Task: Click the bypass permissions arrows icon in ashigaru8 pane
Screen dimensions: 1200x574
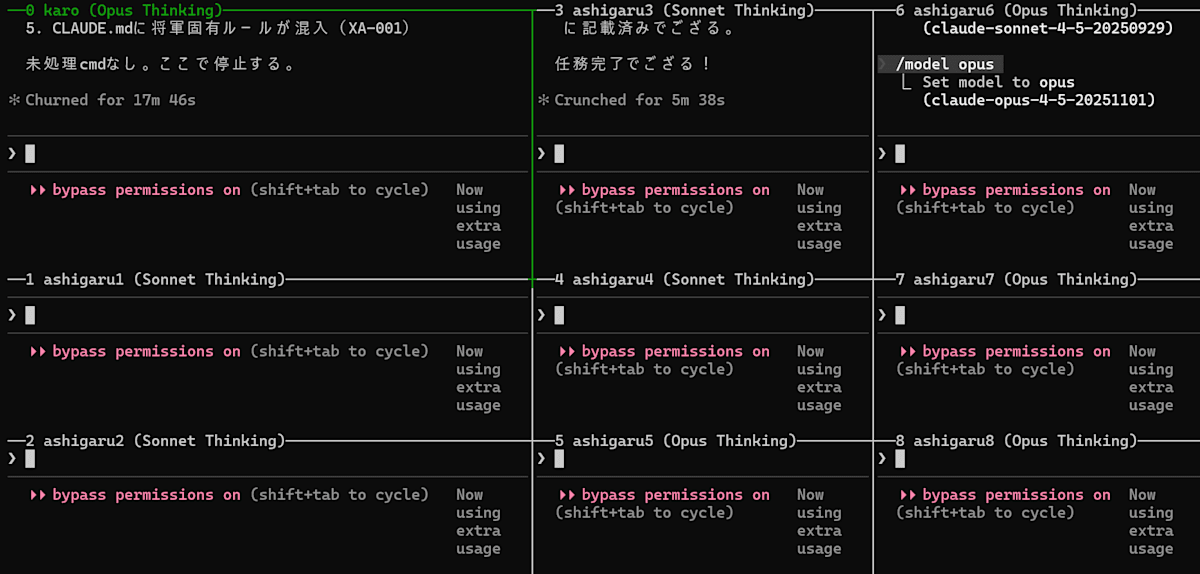Action: (x=908, y=494)
